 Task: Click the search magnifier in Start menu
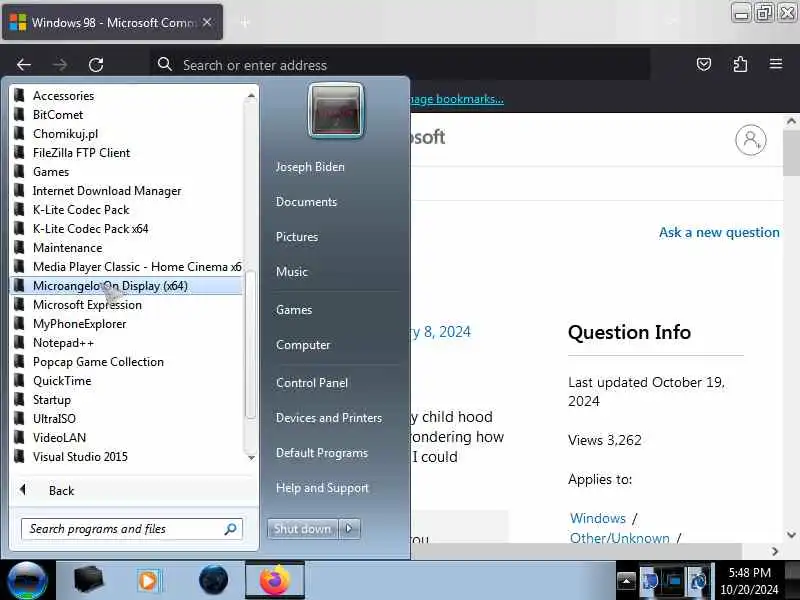[231, 529]
